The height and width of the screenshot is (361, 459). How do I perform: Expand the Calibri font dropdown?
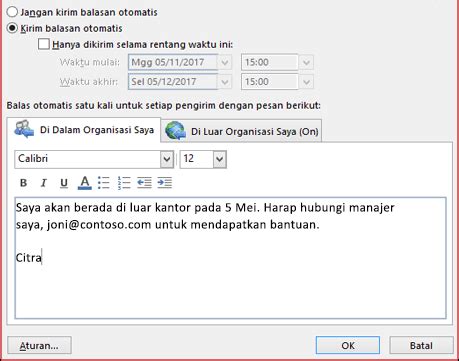167,159
